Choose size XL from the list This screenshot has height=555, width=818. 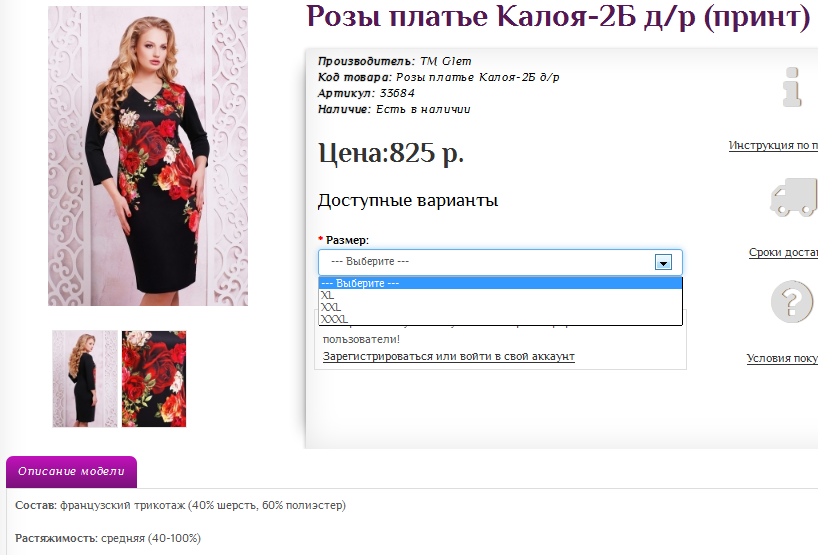click(x=500, y=295)
